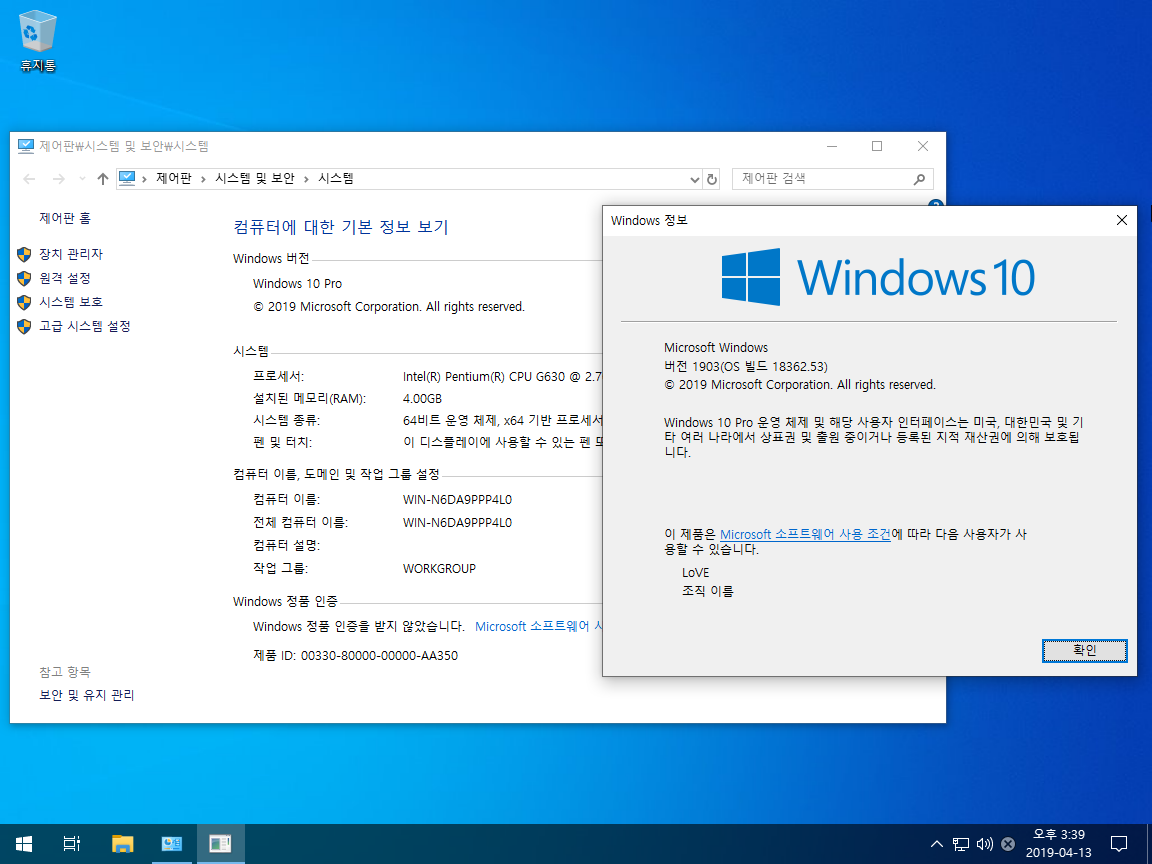Close the Windows 정보 dialog
The height and width of the screenshot is (864, 1152).
click(1121, 220)
